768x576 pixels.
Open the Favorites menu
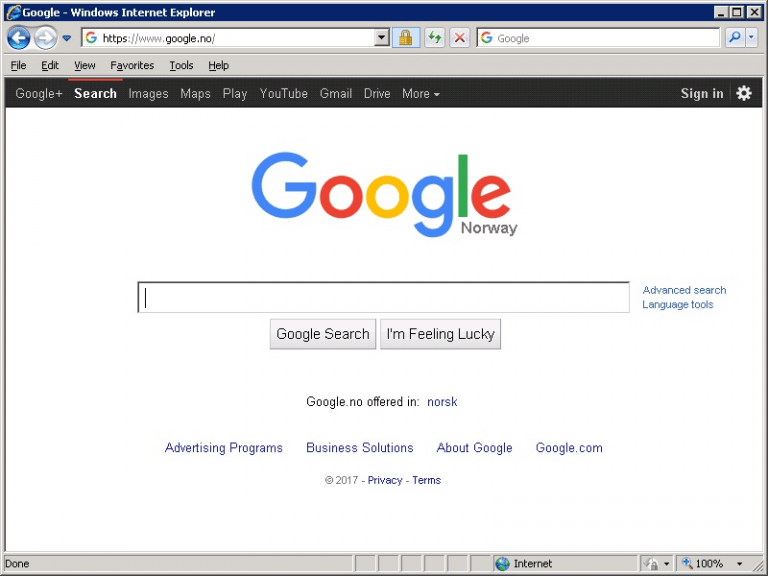[132, 65]
